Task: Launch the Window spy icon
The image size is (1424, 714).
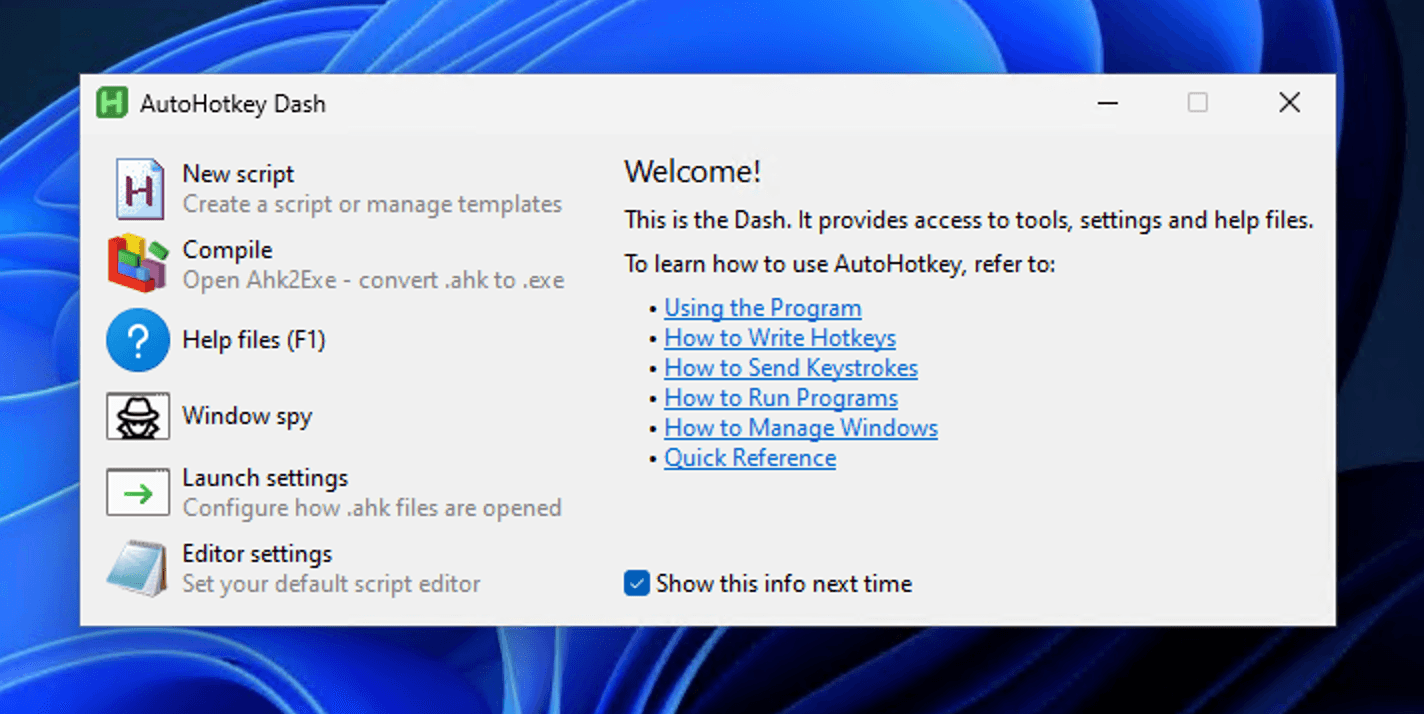Action: (x=138, y=416)
